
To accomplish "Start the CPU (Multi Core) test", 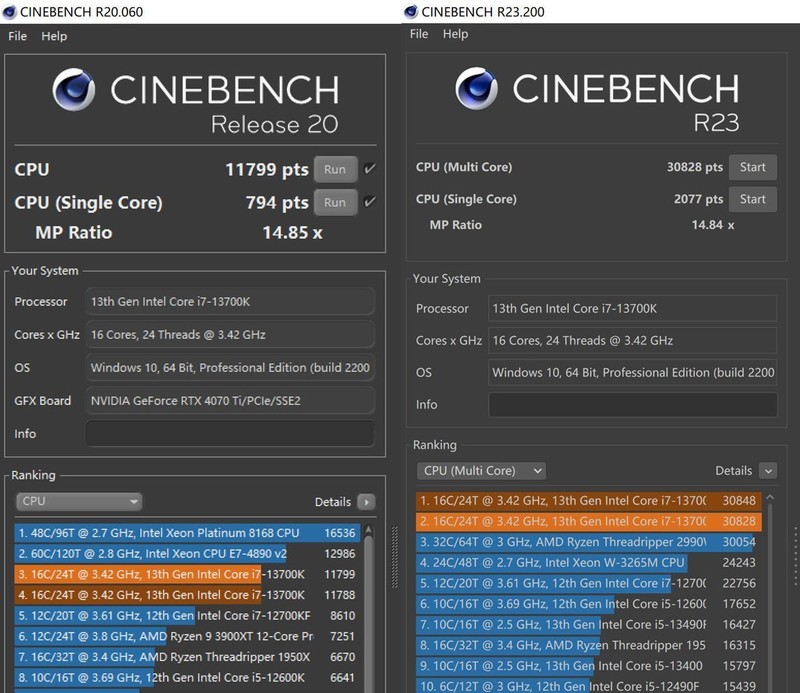I will (x=752, y=167).
